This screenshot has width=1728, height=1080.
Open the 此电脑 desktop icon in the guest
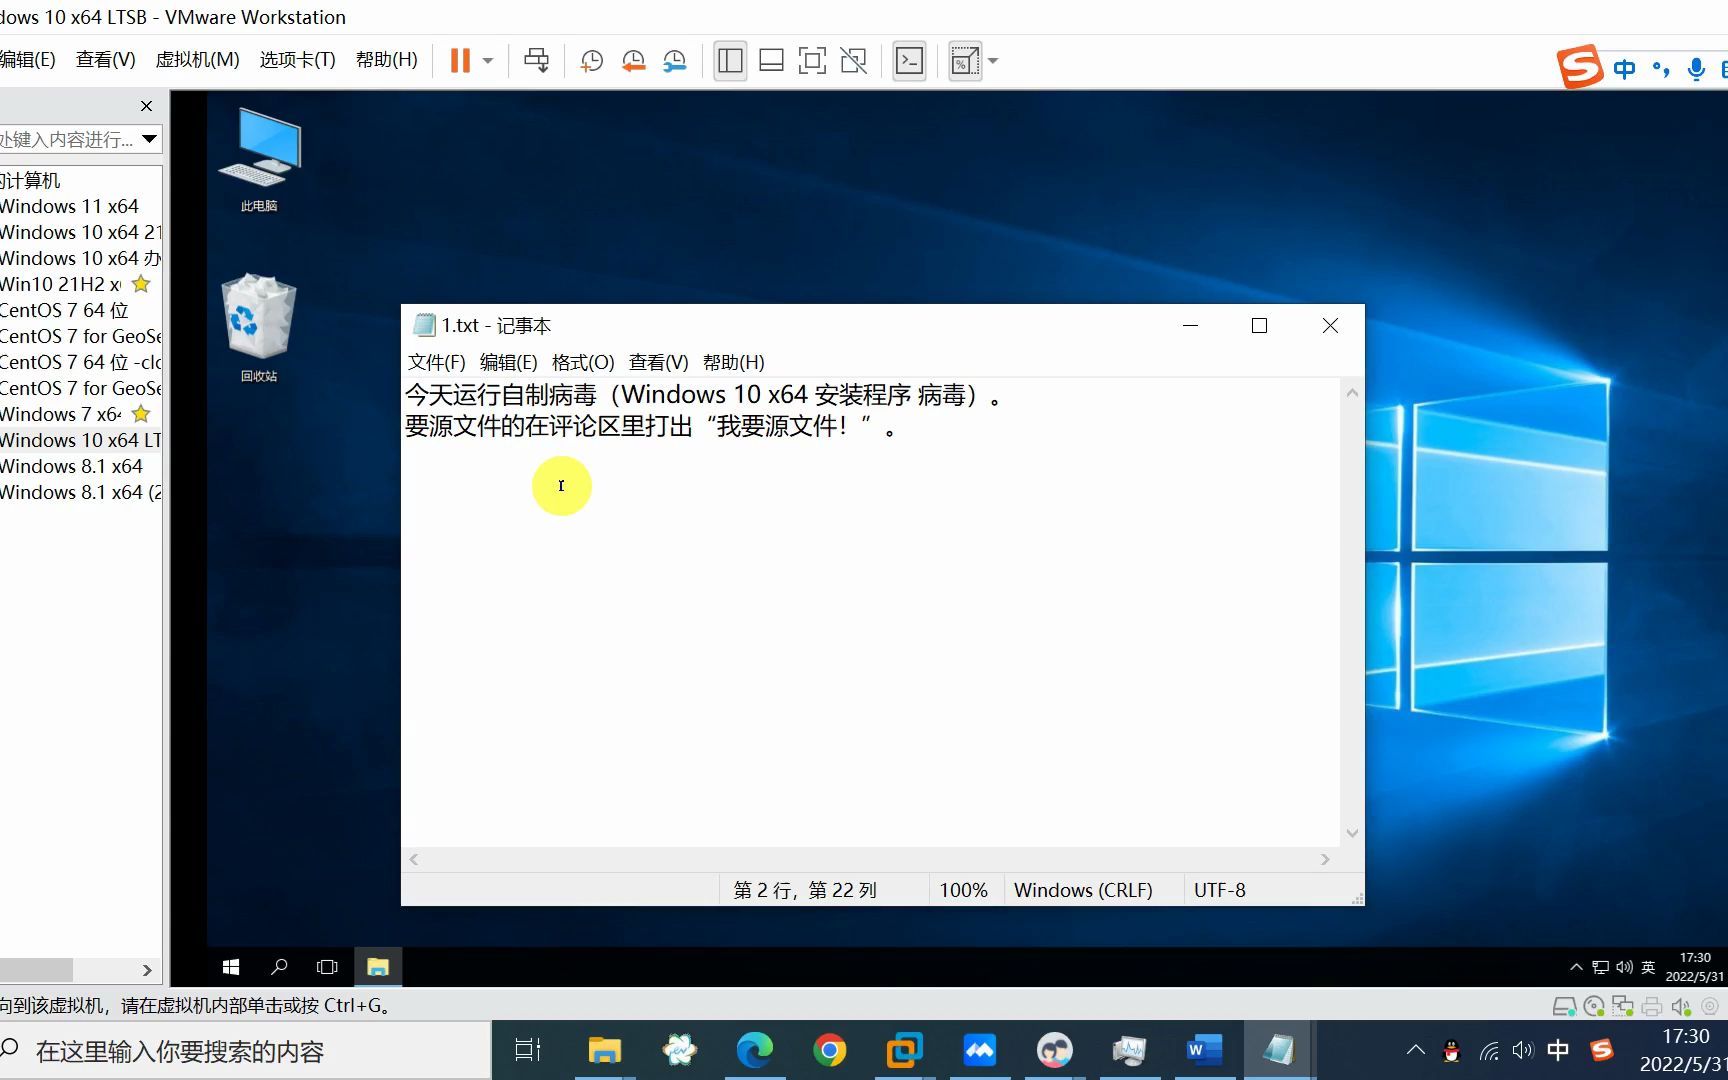click(x=259, y=160)
